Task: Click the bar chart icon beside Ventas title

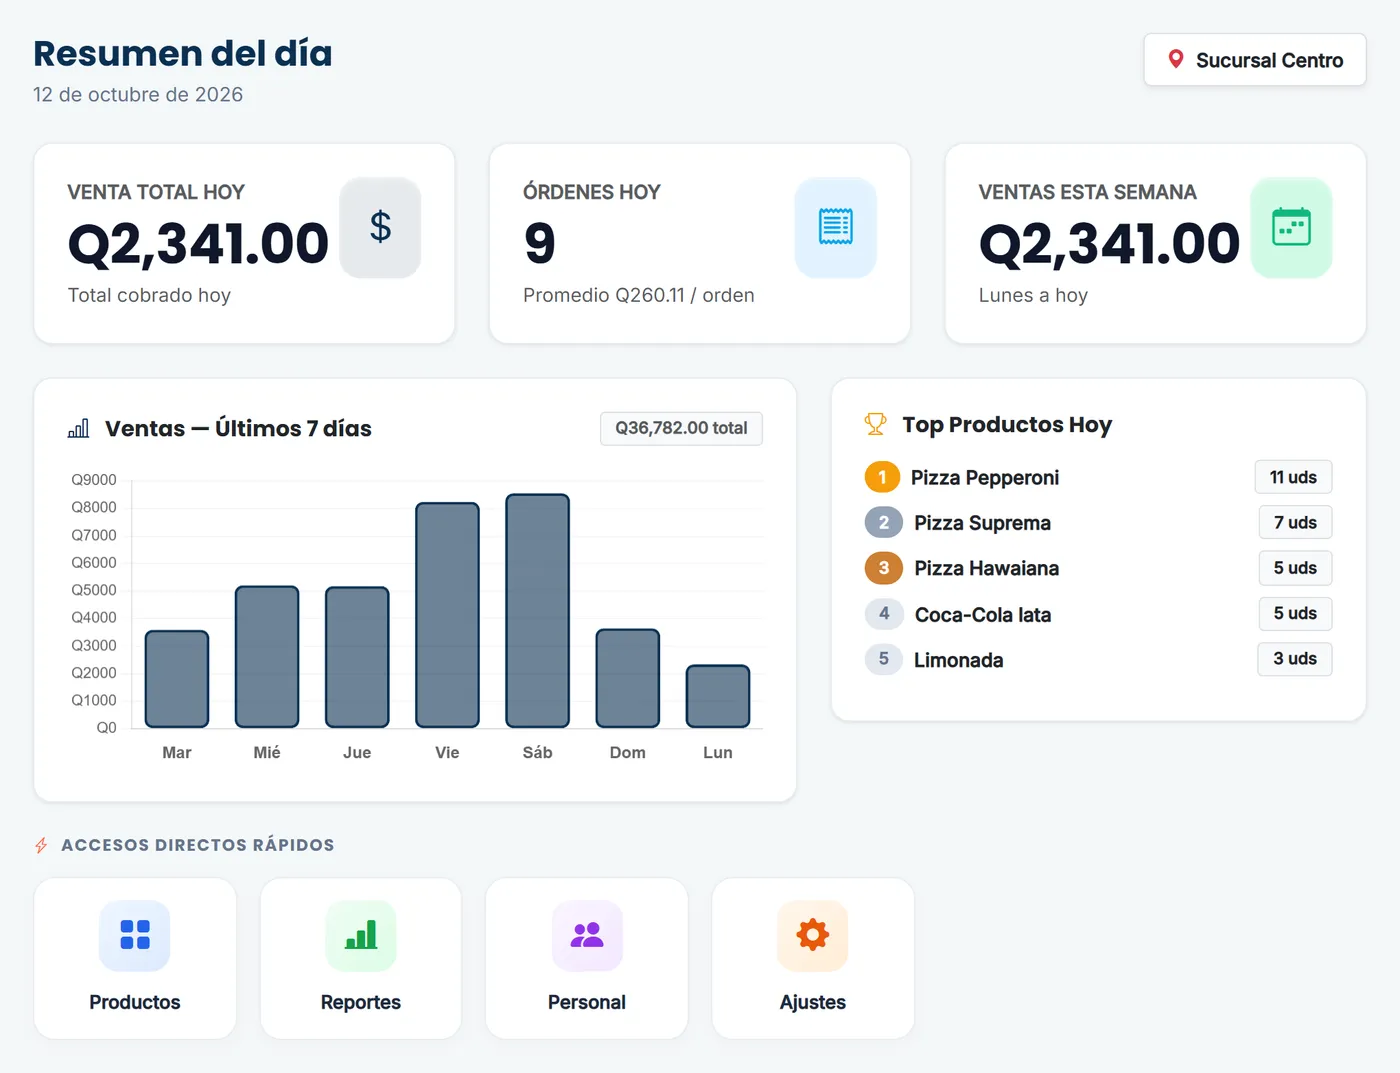Action: point(79,428)
